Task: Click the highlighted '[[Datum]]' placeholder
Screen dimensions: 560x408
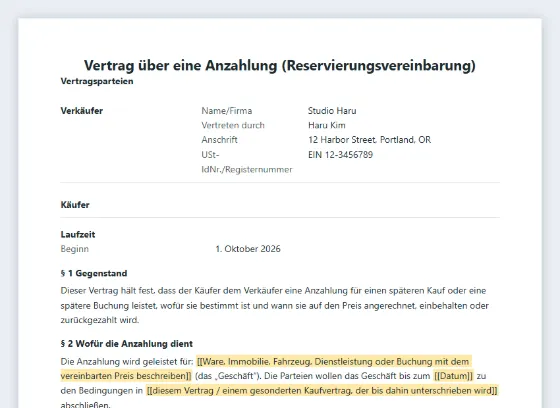Action: click(x=454, y=376)
